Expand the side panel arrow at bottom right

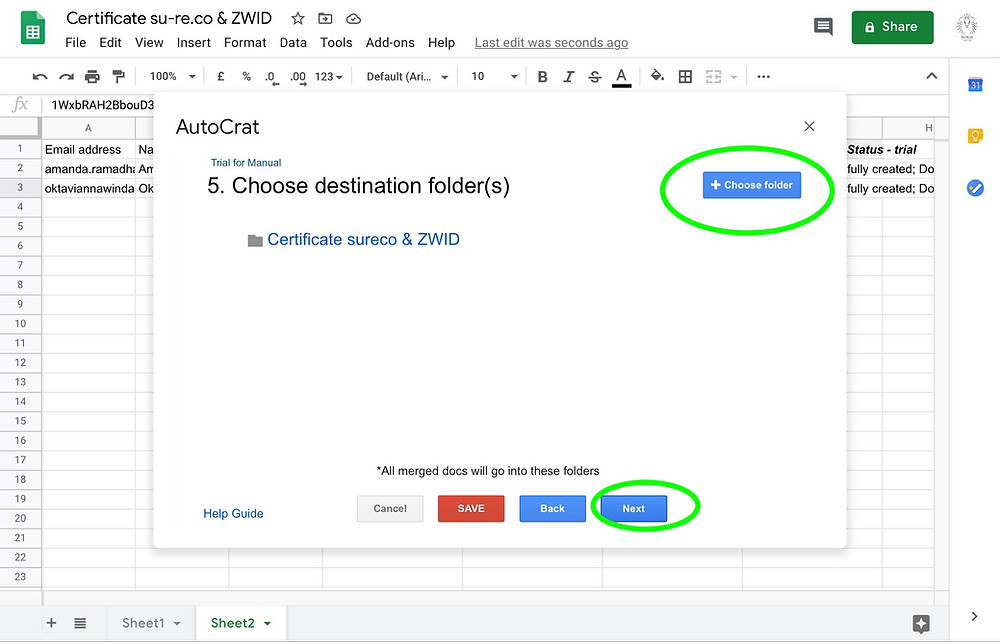(x=974, y=616)
